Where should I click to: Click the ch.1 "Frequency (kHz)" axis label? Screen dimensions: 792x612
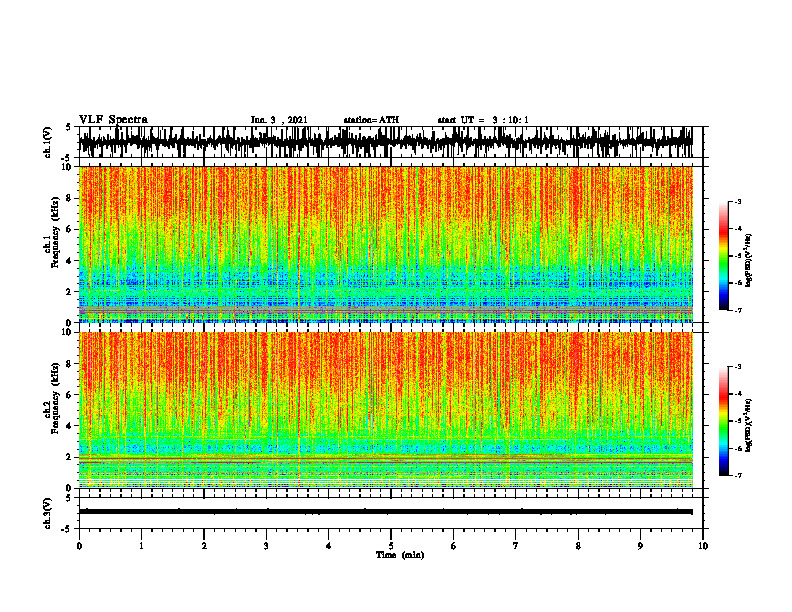[55, 232]
